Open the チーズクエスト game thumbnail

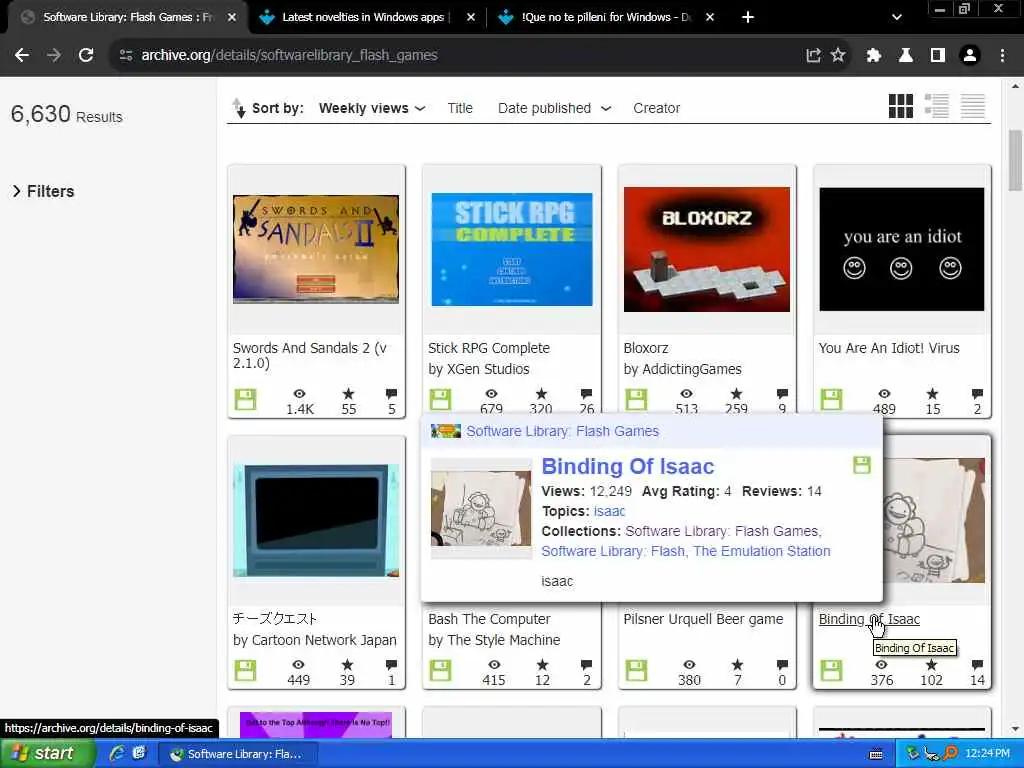[316, 520]
